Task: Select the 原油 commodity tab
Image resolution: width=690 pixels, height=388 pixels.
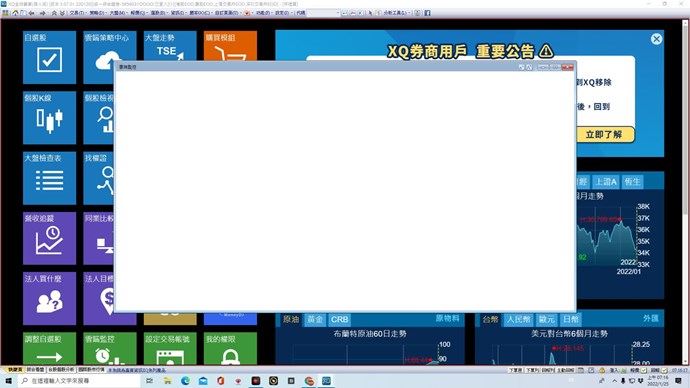Action: 291,319
